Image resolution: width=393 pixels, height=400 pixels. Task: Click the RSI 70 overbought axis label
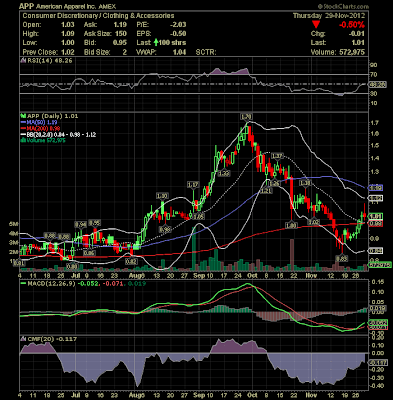click(373, 74)
